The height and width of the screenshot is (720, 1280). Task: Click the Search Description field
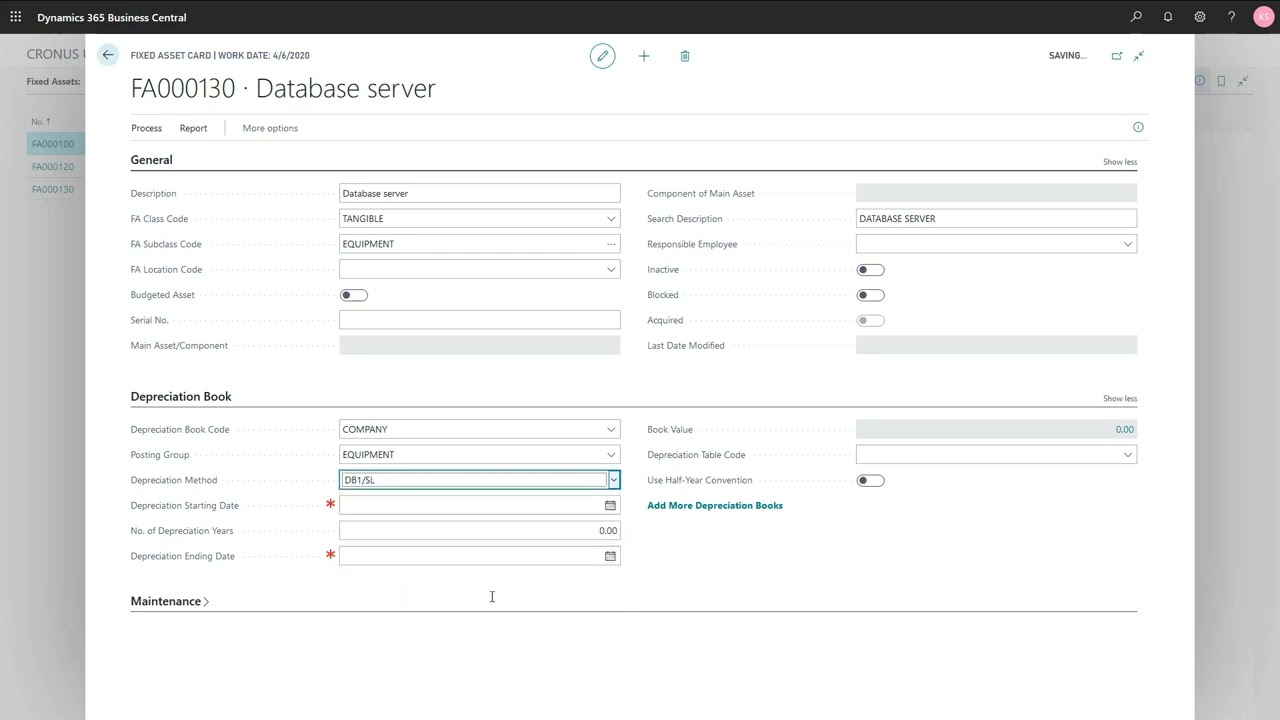click(x=996, y=219)
